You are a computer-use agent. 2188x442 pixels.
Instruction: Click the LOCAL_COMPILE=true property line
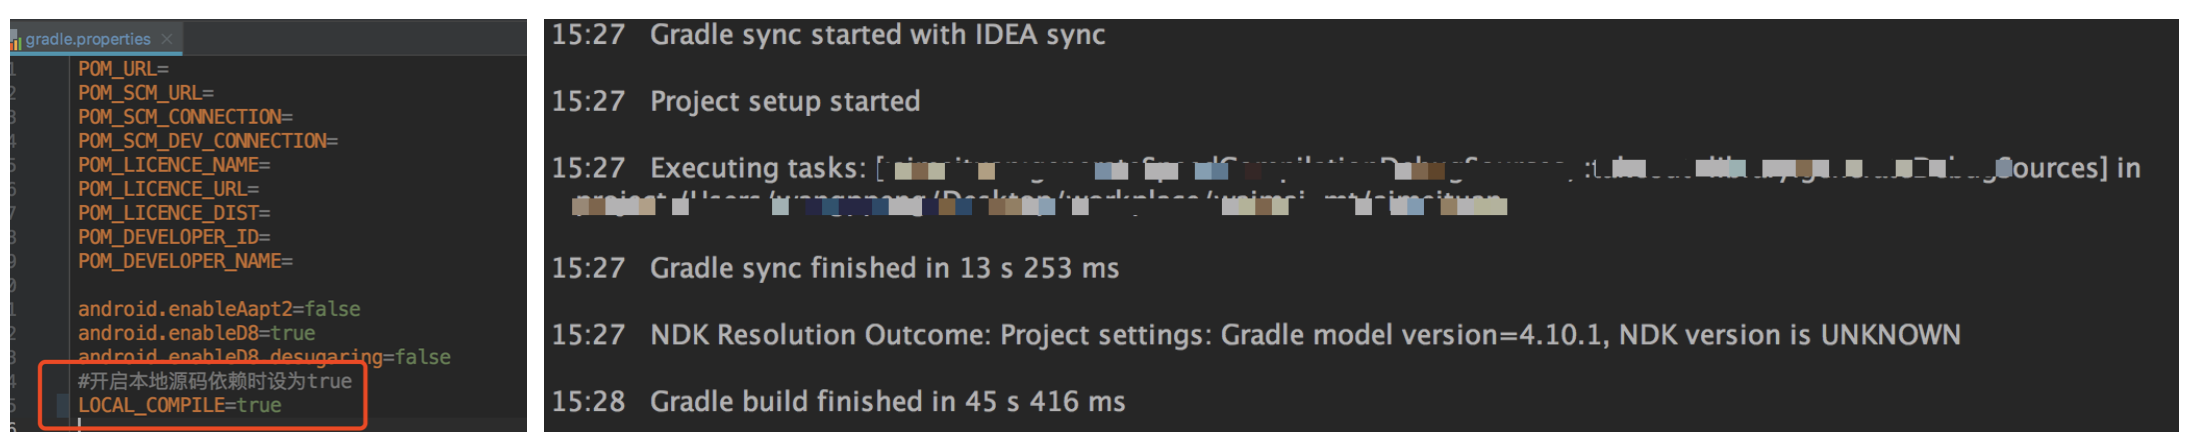[179, 405]
